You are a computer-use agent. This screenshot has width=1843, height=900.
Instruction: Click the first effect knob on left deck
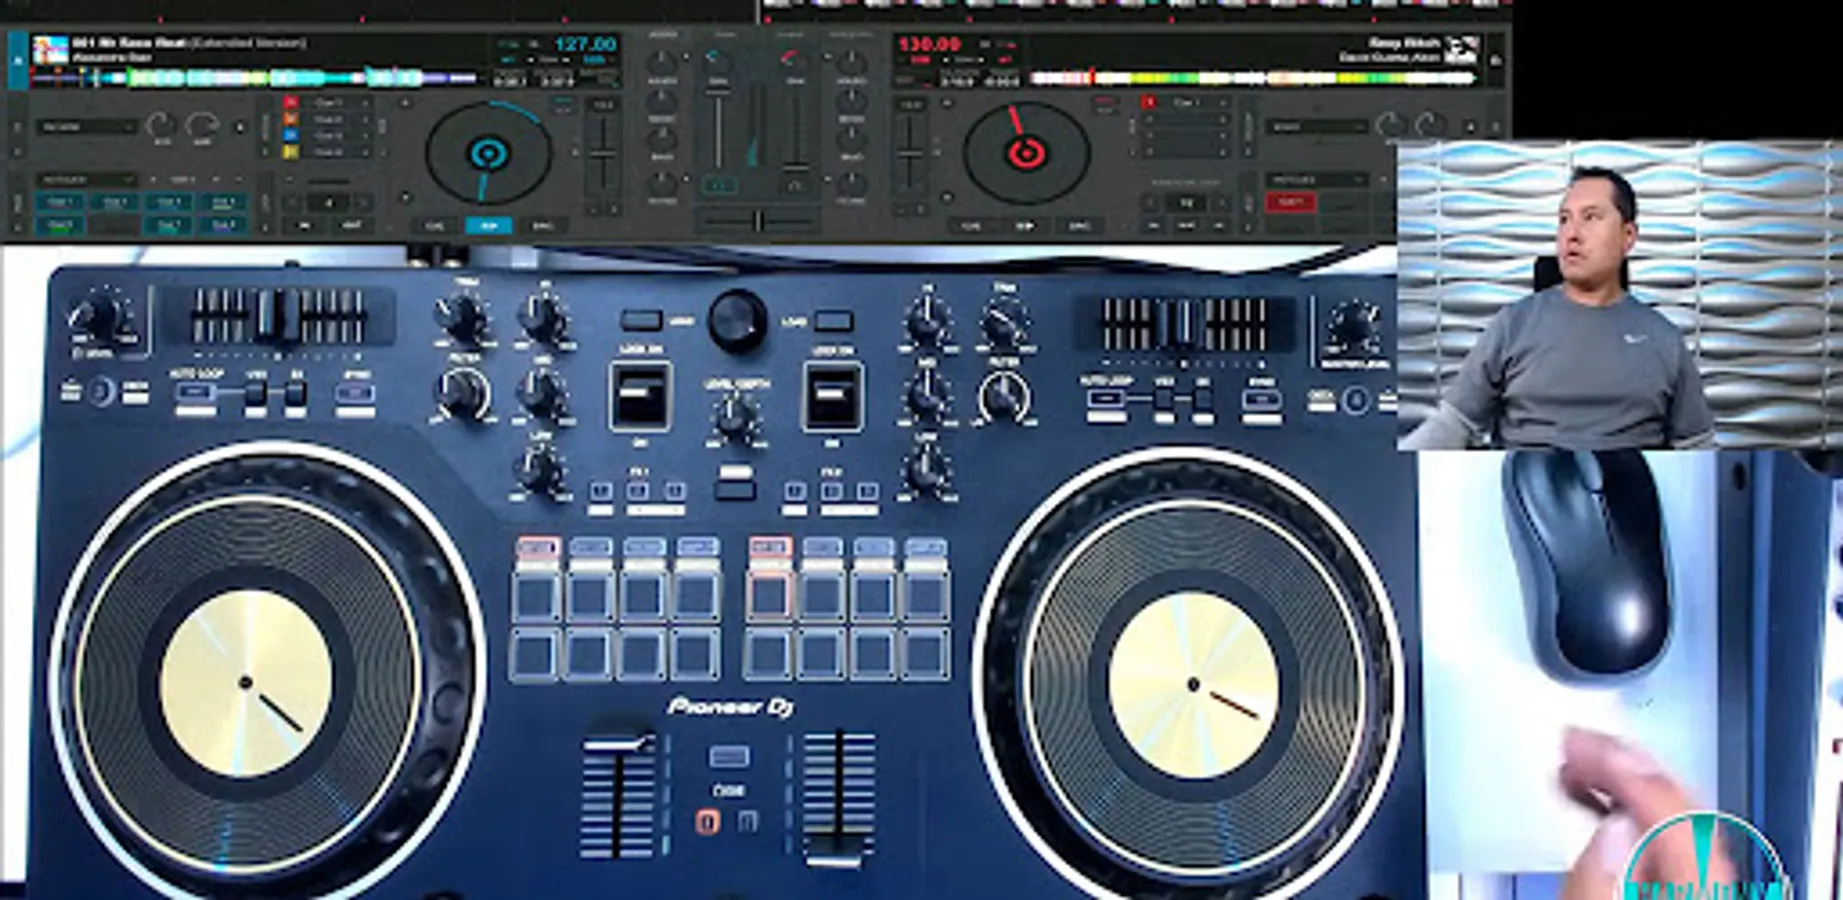click(159, 125)
